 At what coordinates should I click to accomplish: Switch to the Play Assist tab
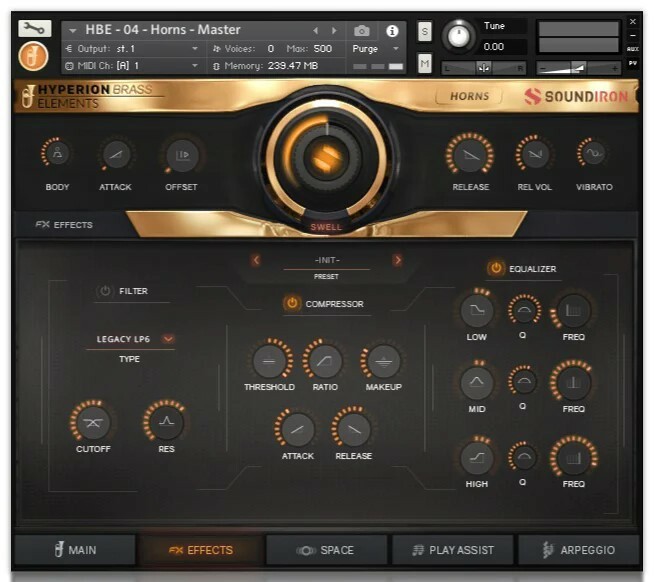coord(453,550)
